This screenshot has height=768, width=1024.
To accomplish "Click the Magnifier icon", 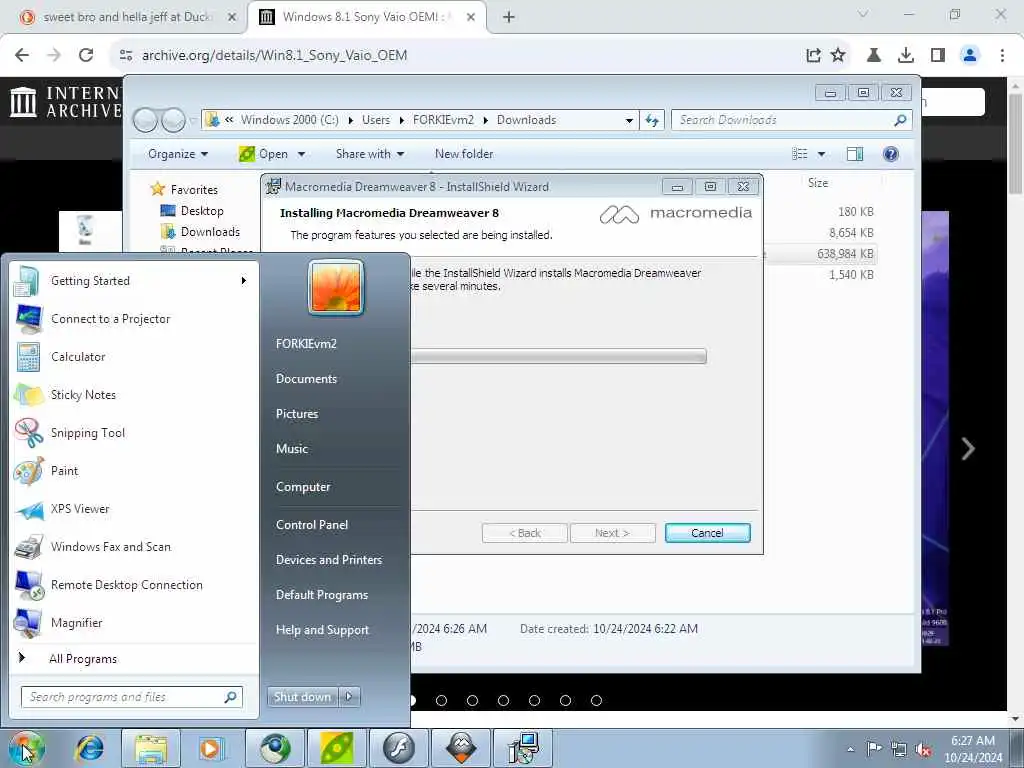I will coord(29,622).
